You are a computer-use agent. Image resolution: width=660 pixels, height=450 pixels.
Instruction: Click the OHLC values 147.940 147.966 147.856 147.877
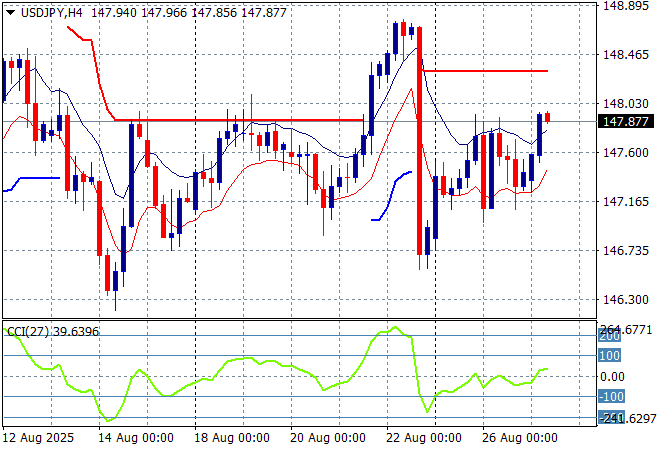[x=189, y=13]
